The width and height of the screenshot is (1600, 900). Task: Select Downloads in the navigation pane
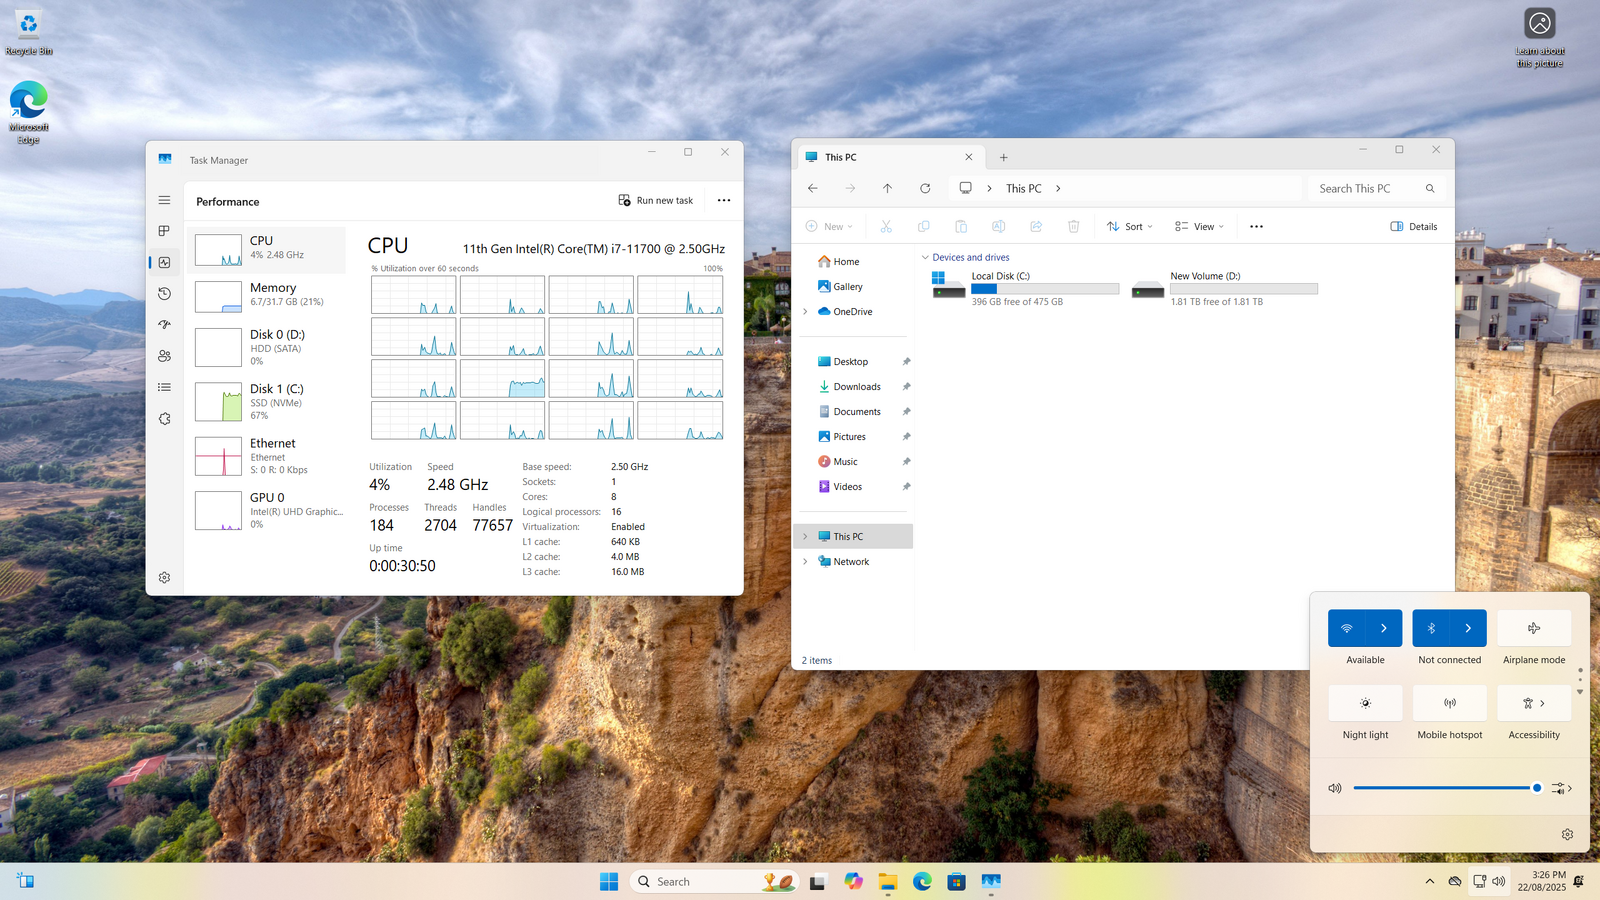(856, 387)
